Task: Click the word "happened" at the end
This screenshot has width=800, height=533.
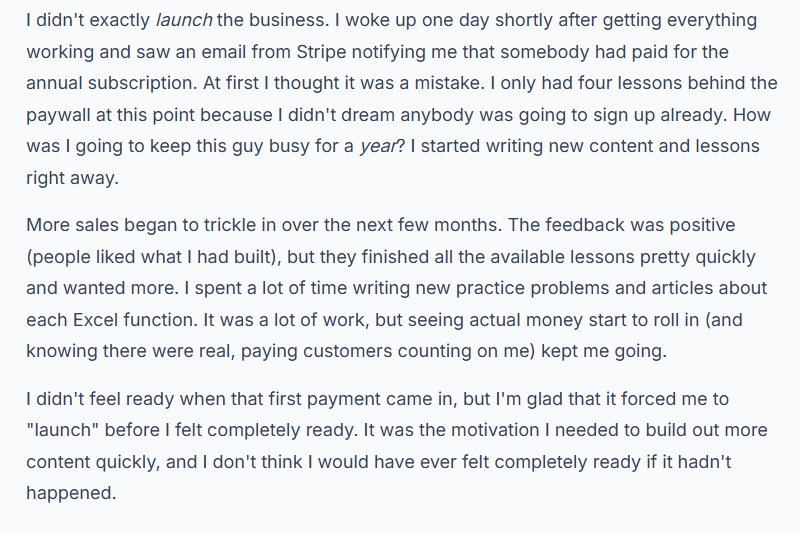Action: (69, 493)
